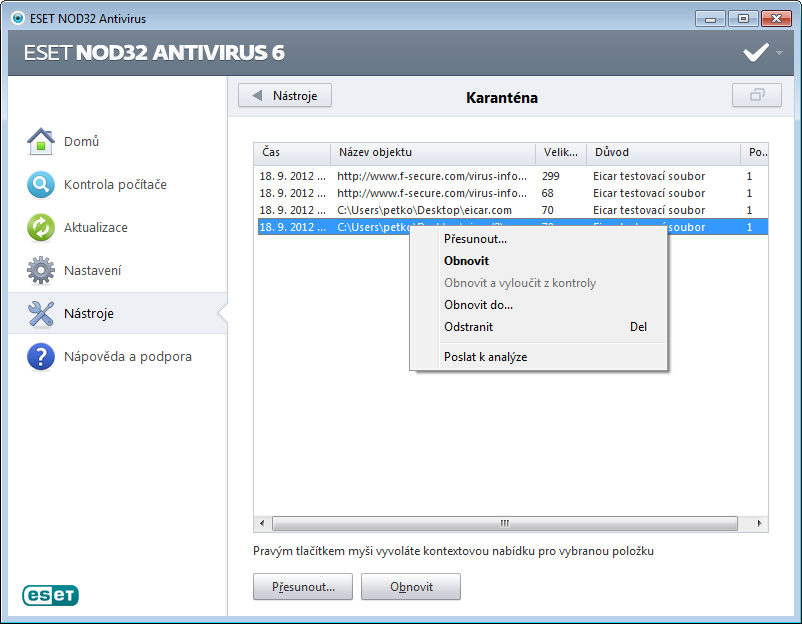The height and width of the screenshot is (624, 802).
Task: Click the scrollbar left arrow
Action: click(x=262, y=523)
